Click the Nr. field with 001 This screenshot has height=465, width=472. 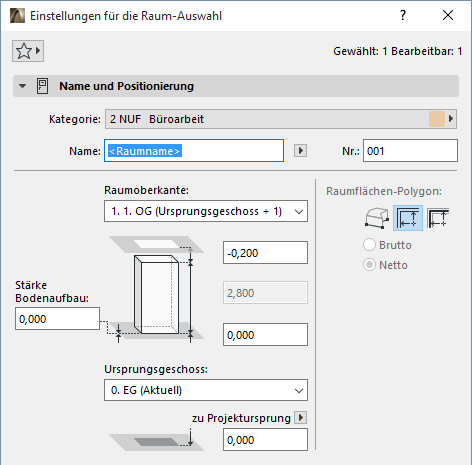pyautogui.click(x=410, y=151)
